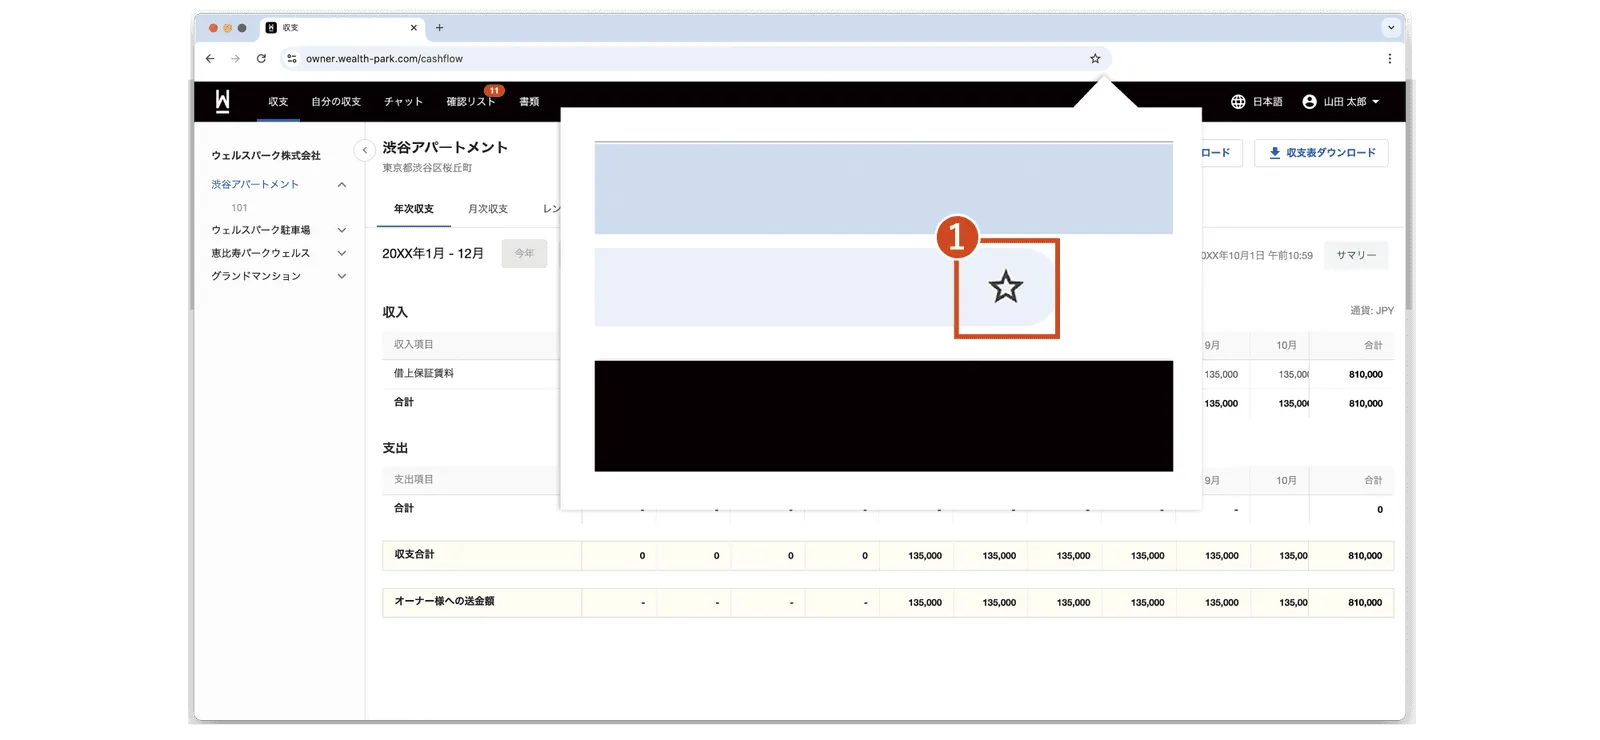Open a new browser tab
The height and width of the screenshot is (740, 1600).
point(439,28)
